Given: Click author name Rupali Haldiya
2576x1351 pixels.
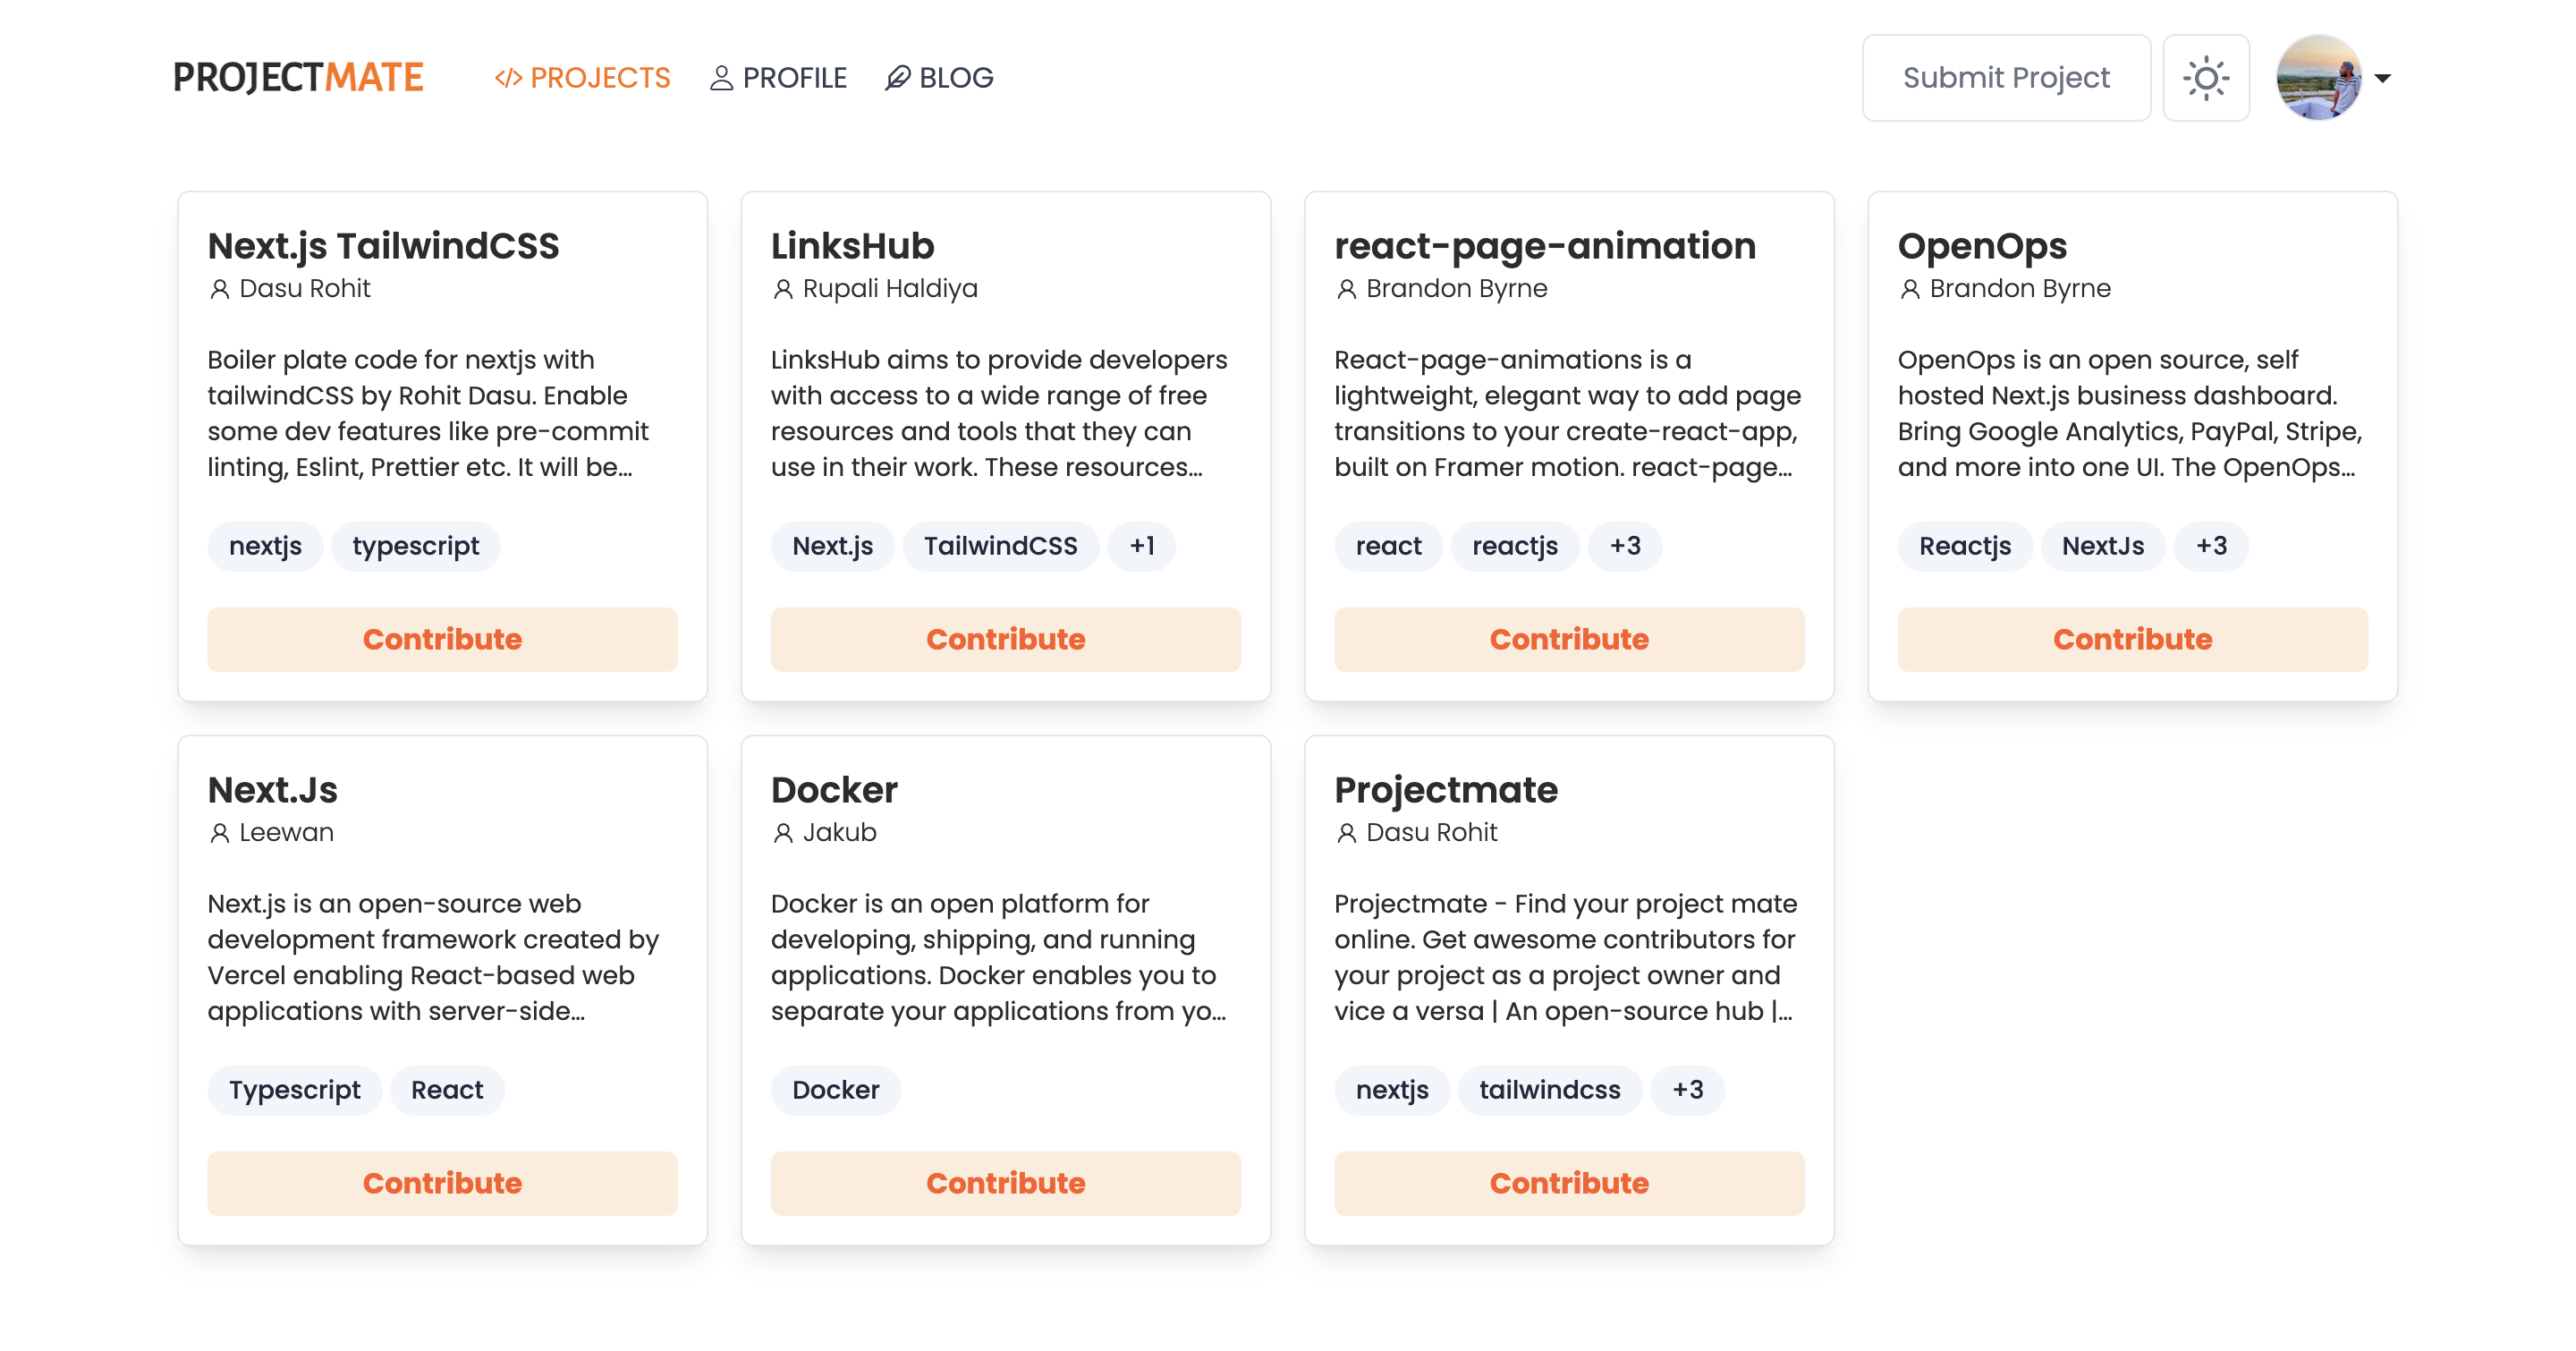Looking at the screenshot, I should (x=890, y=289).
